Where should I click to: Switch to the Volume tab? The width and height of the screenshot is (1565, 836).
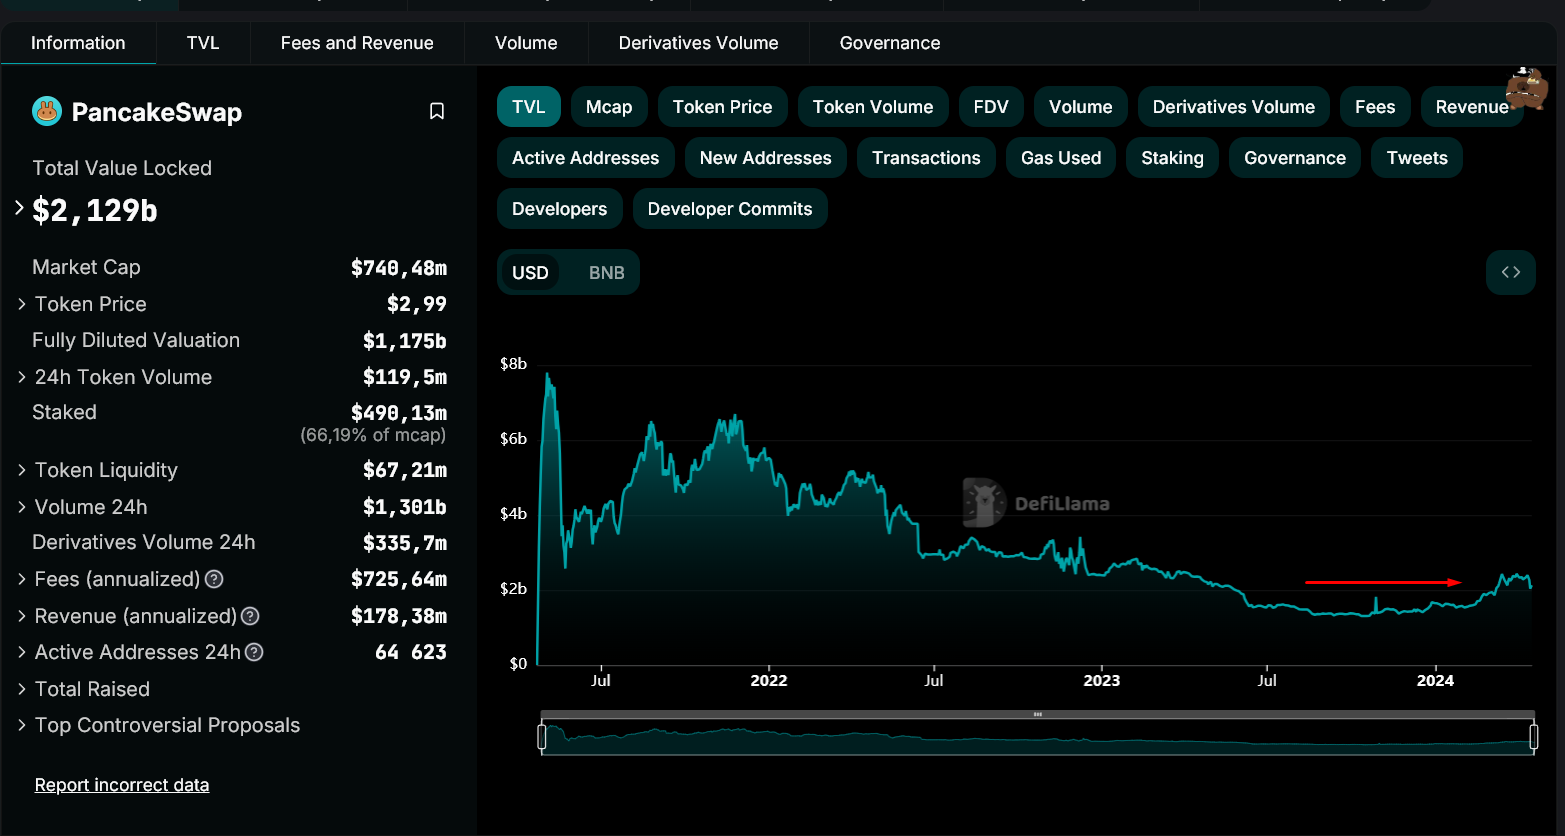526,43
